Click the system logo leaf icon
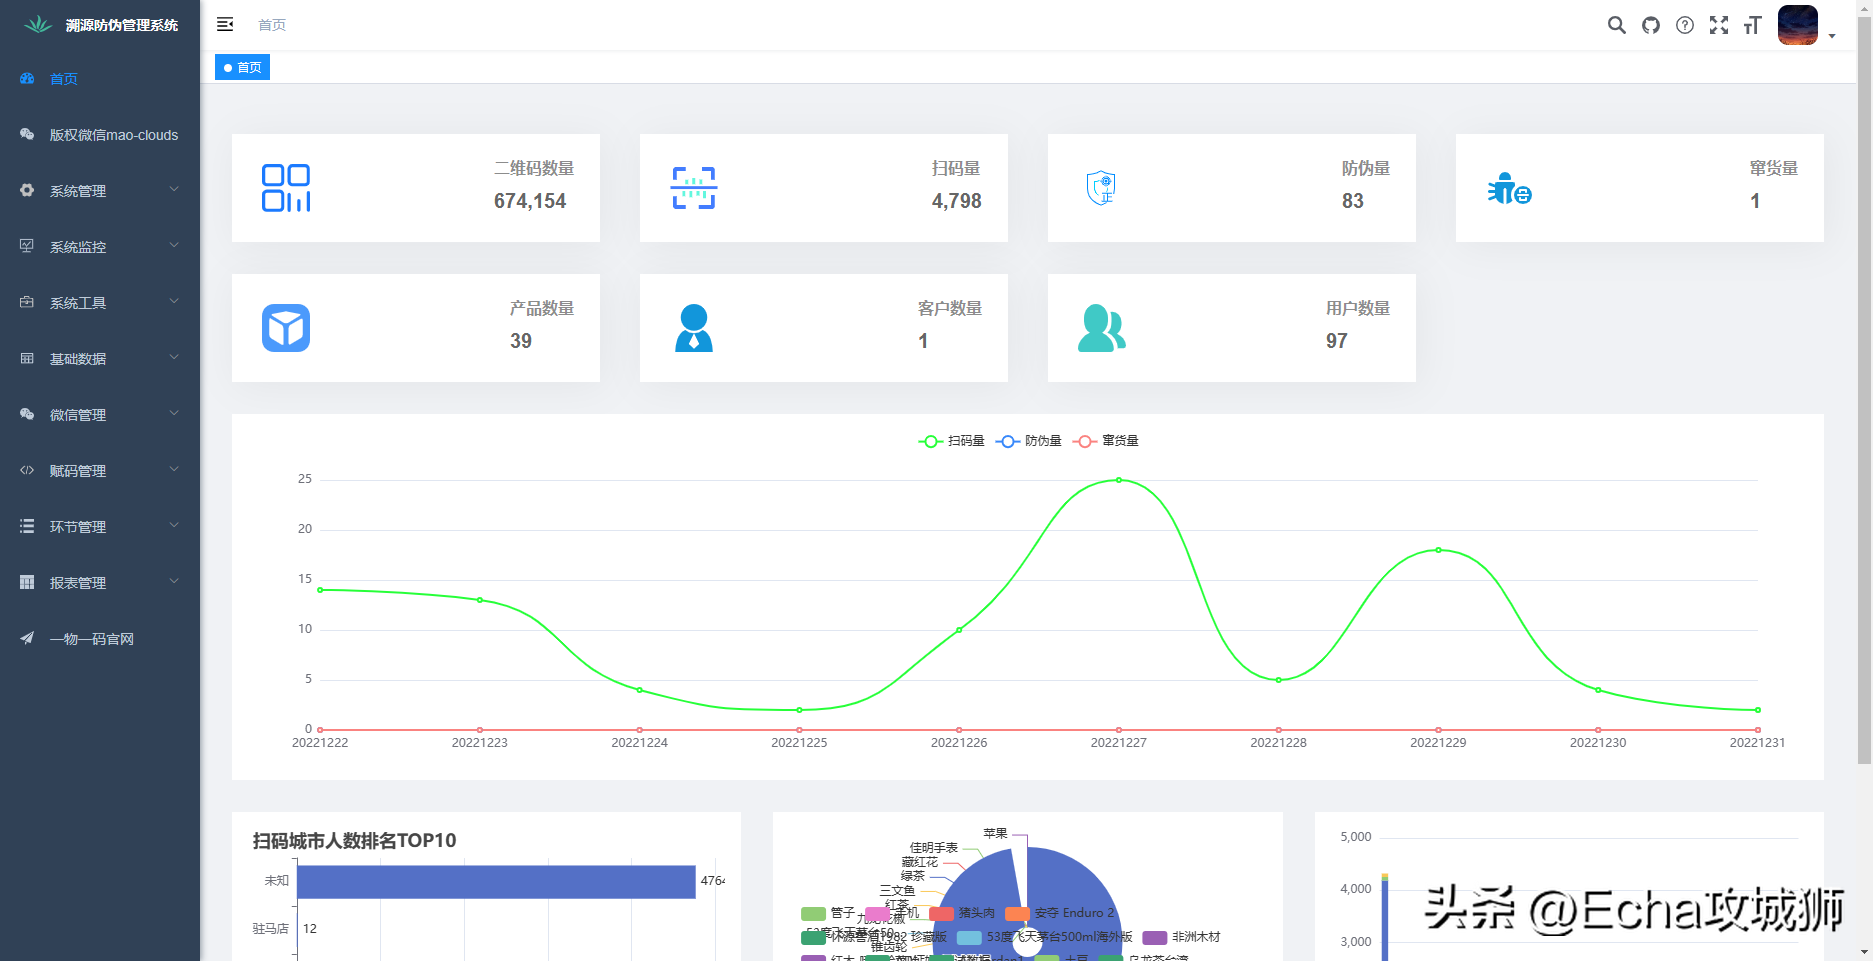 (38, 24)
